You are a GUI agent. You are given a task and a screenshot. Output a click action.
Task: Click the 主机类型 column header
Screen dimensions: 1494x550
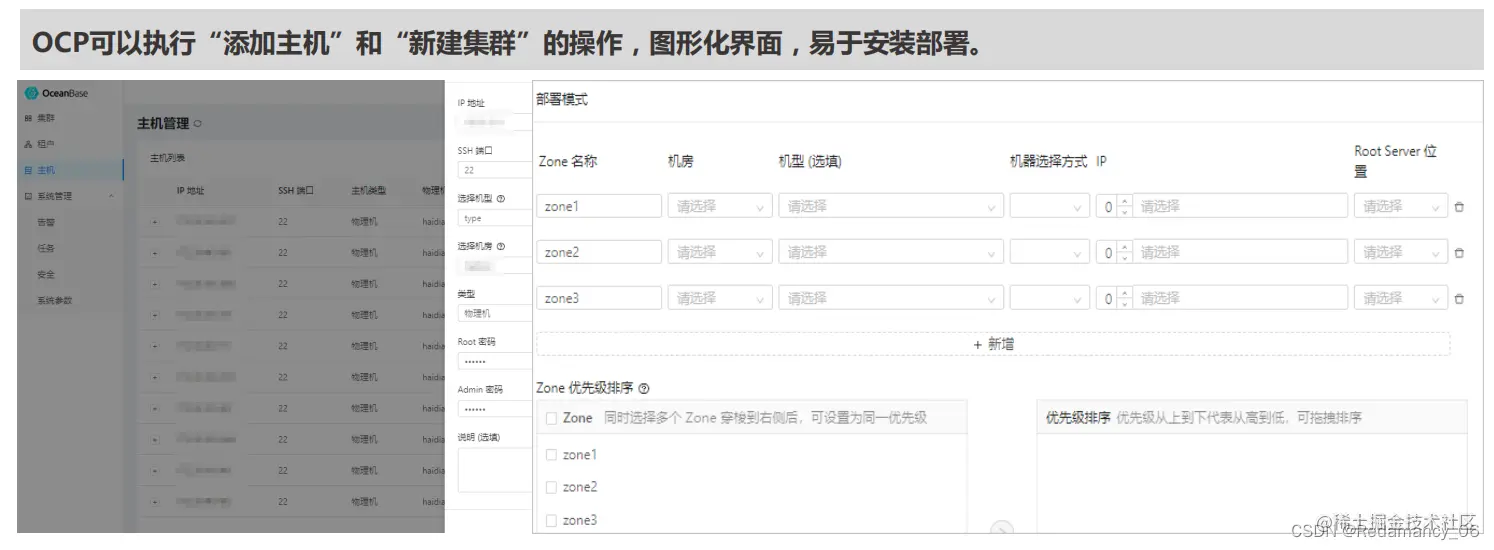coord(368,190)
